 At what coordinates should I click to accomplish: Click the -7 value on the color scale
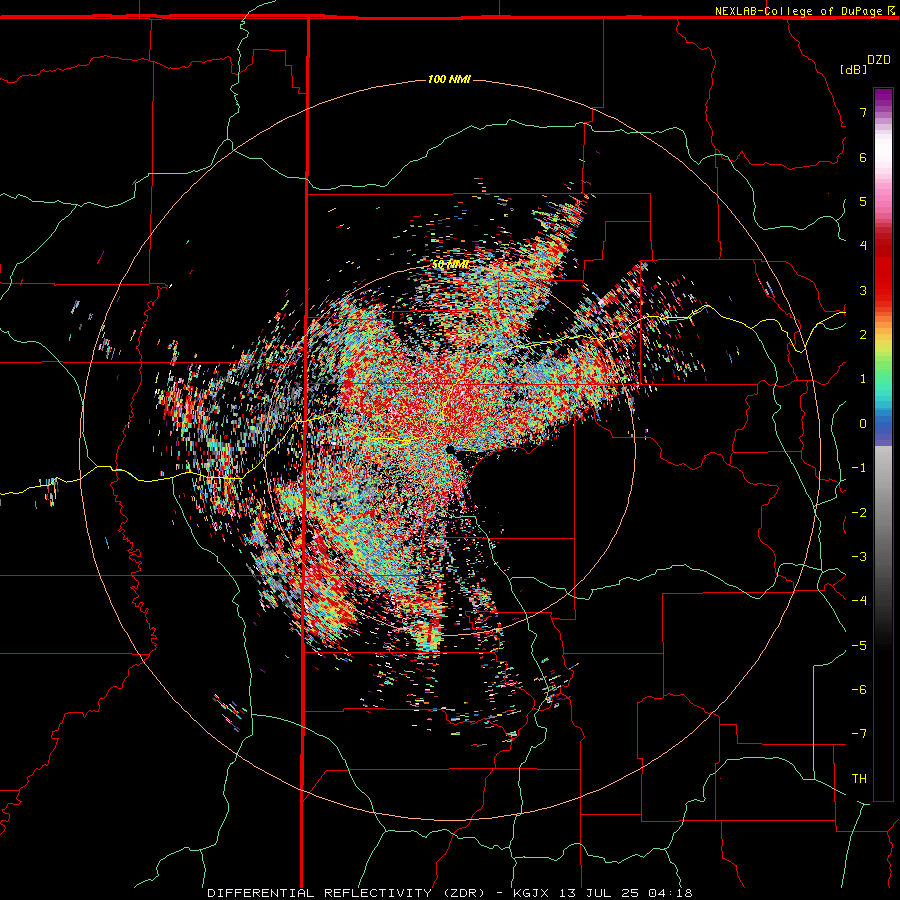point(859,734)
